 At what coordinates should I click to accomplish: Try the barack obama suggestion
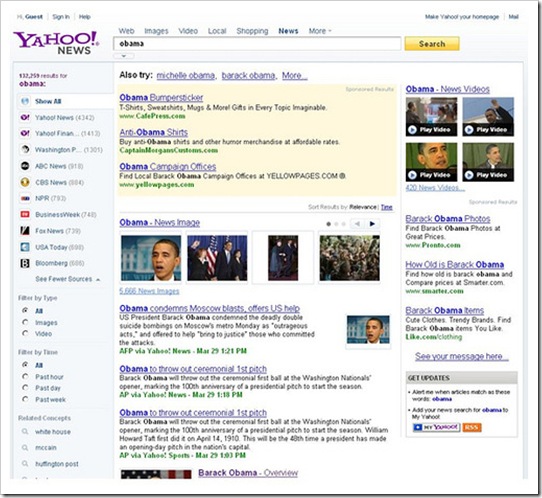248,75
